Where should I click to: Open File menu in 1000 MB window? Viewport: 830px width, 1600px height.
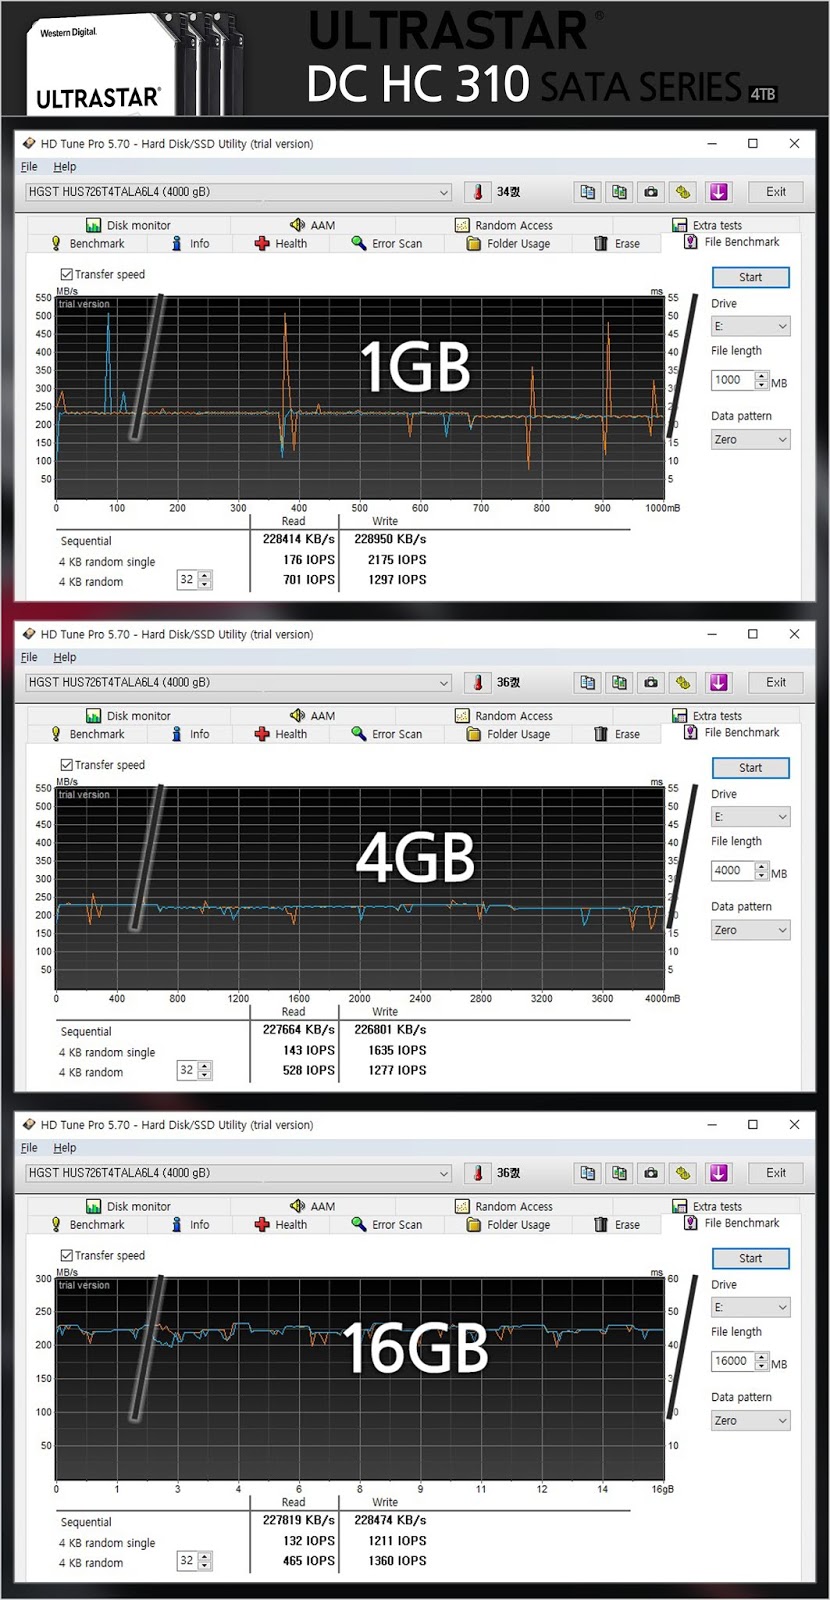tap(29, 167)
